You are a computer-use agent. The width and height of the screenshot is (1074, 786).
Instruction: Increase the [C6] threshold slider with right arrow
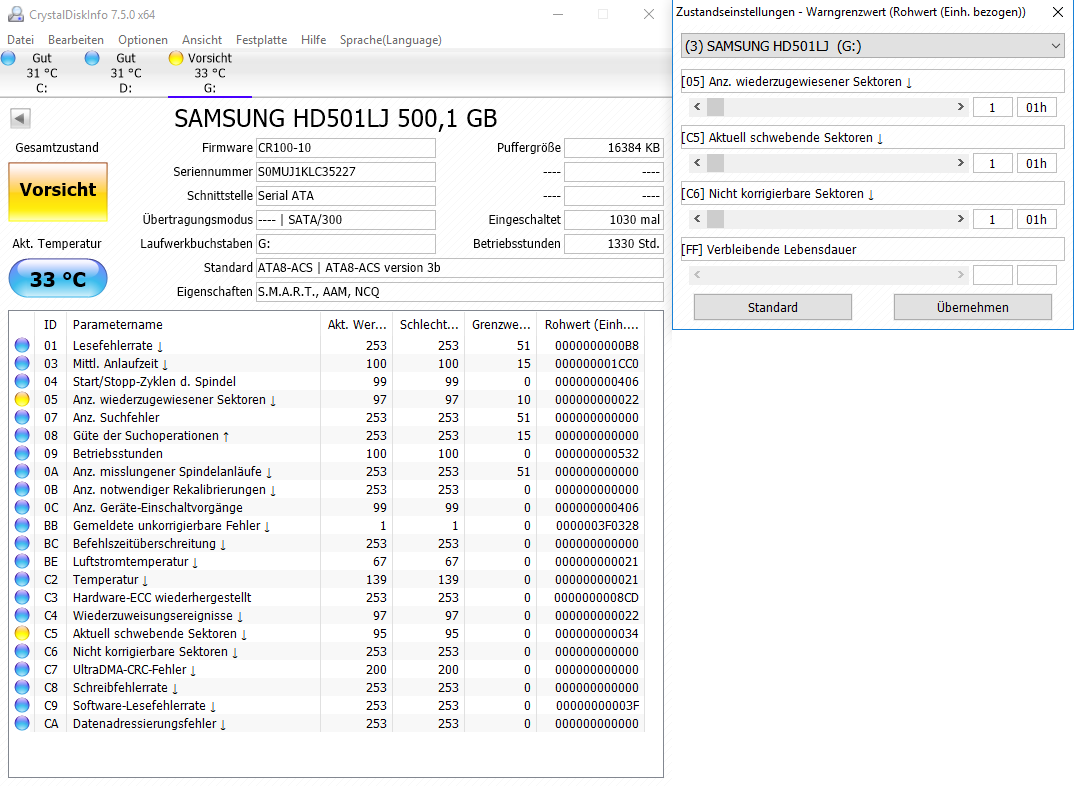pos(960,219)
